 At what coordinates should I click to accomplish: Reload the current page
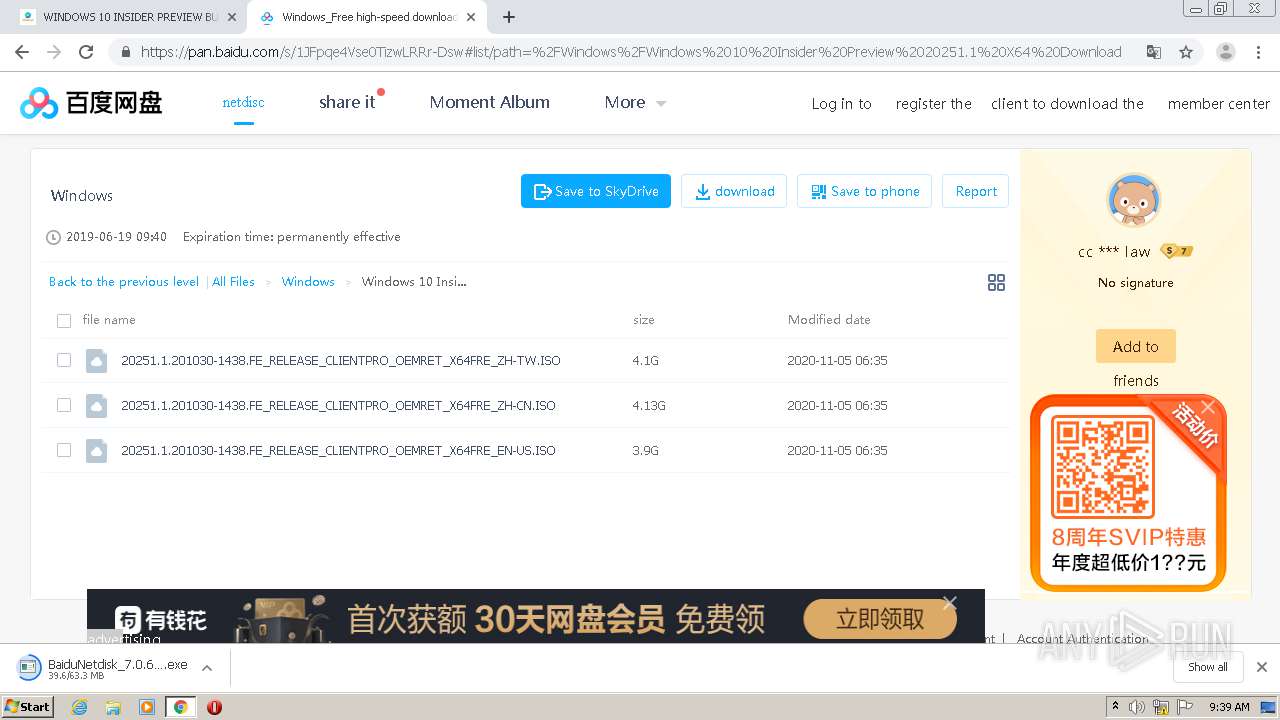pos(86,52)
